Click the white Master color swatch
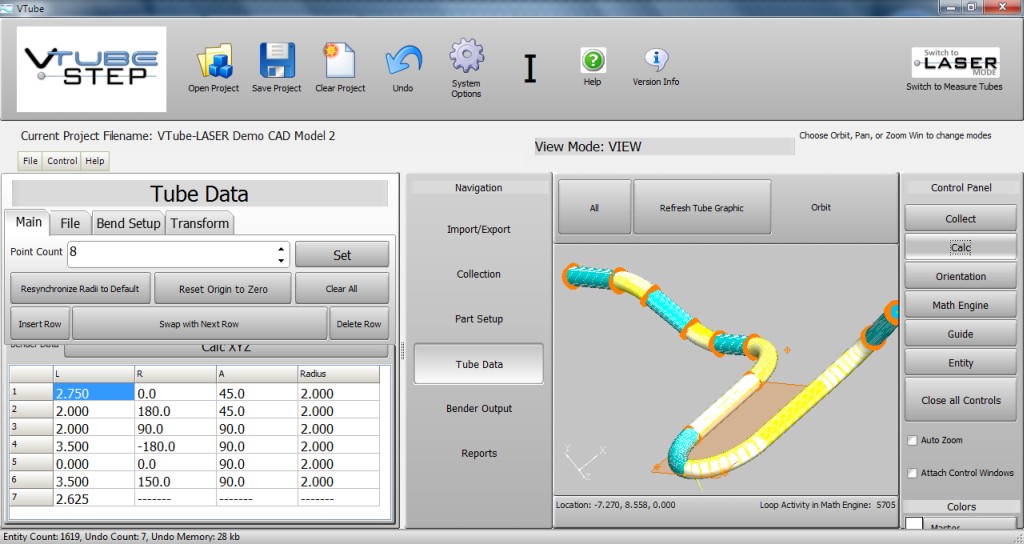The height and width of the screenshot is (544, 1024). click(x=914, y=525)
